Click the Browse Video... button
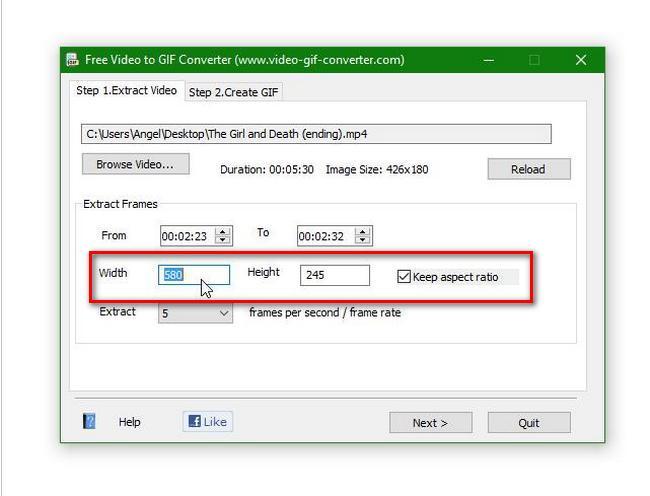 [136, 164]
